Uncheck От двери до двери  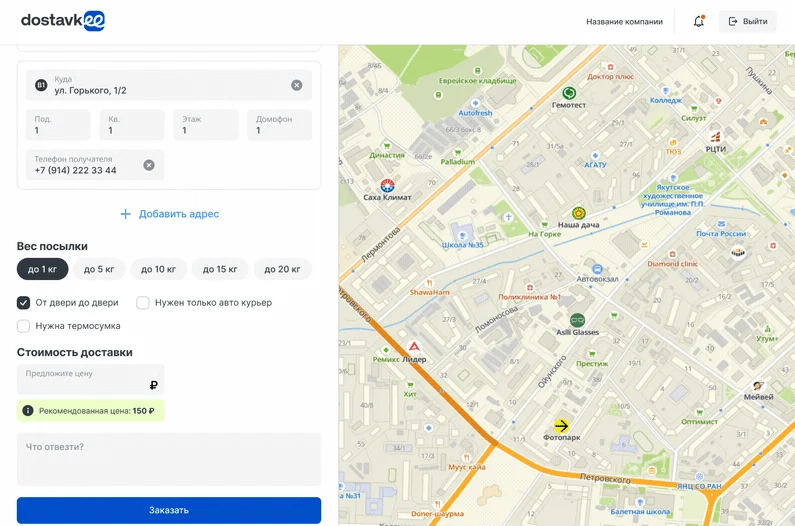[x=23, y=303]
